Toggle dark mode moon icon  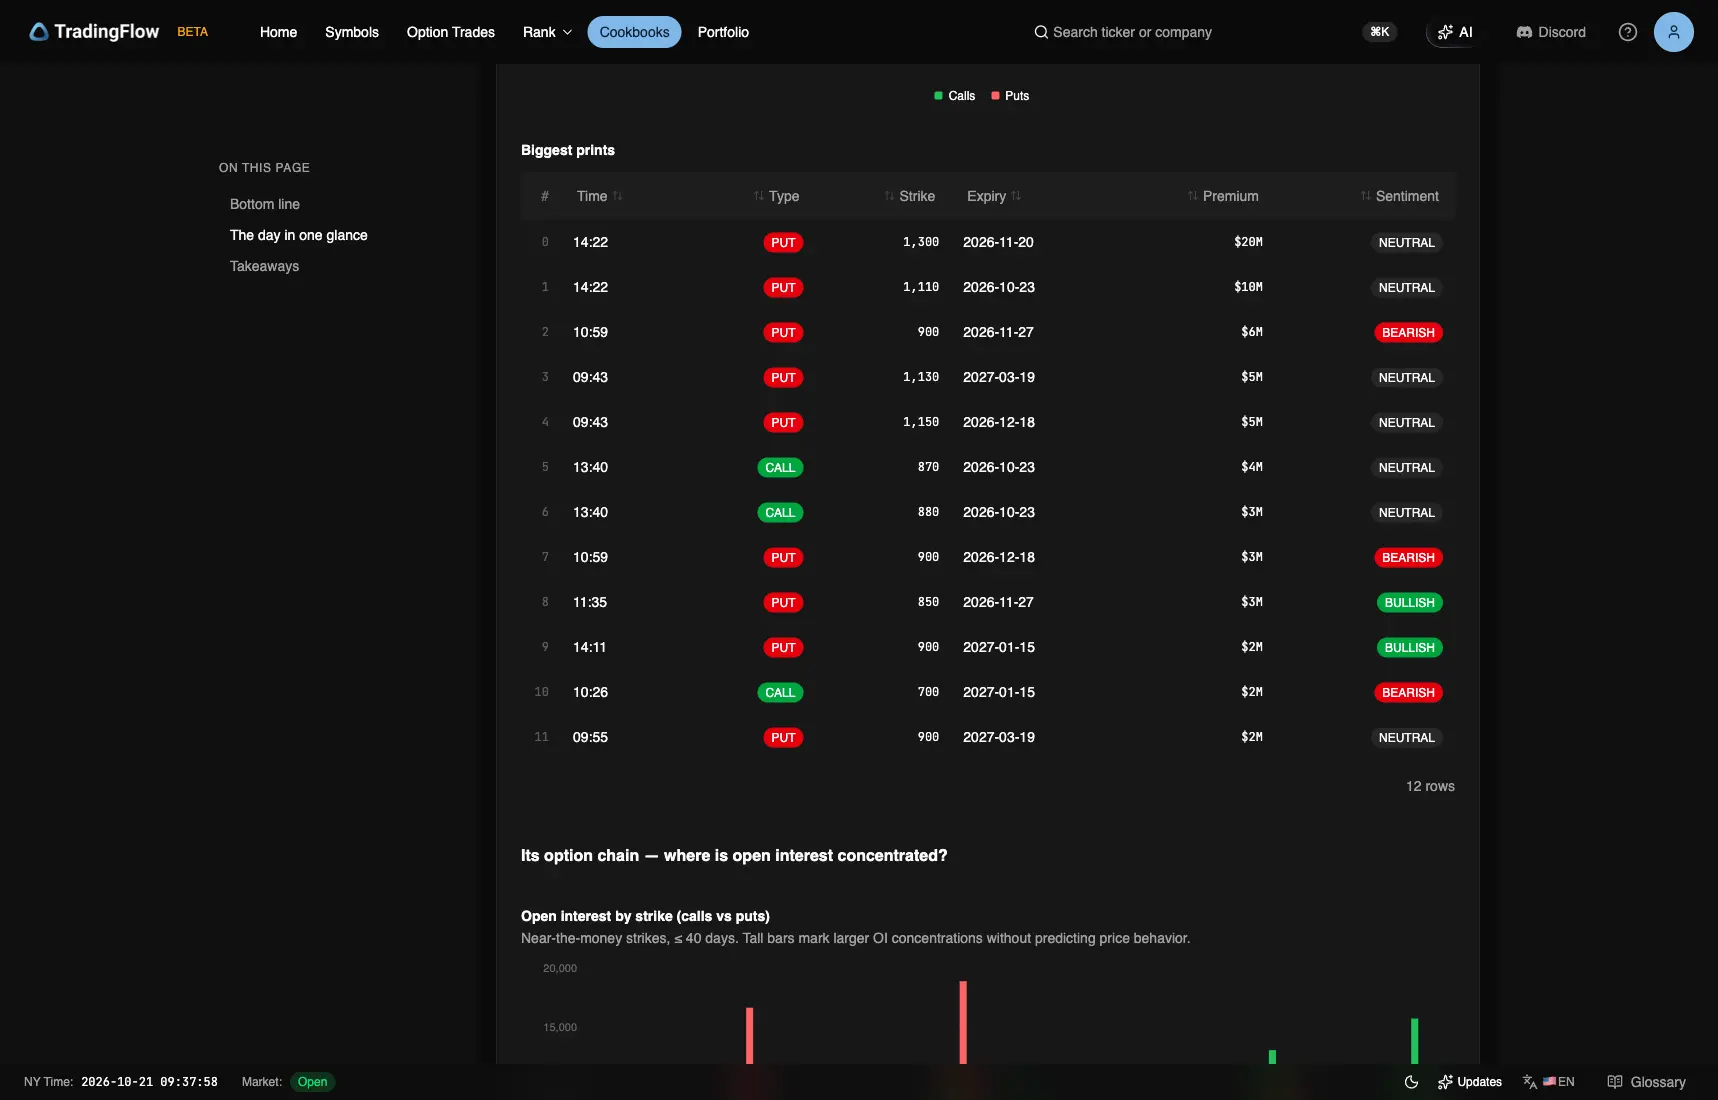(1411, 1082)
